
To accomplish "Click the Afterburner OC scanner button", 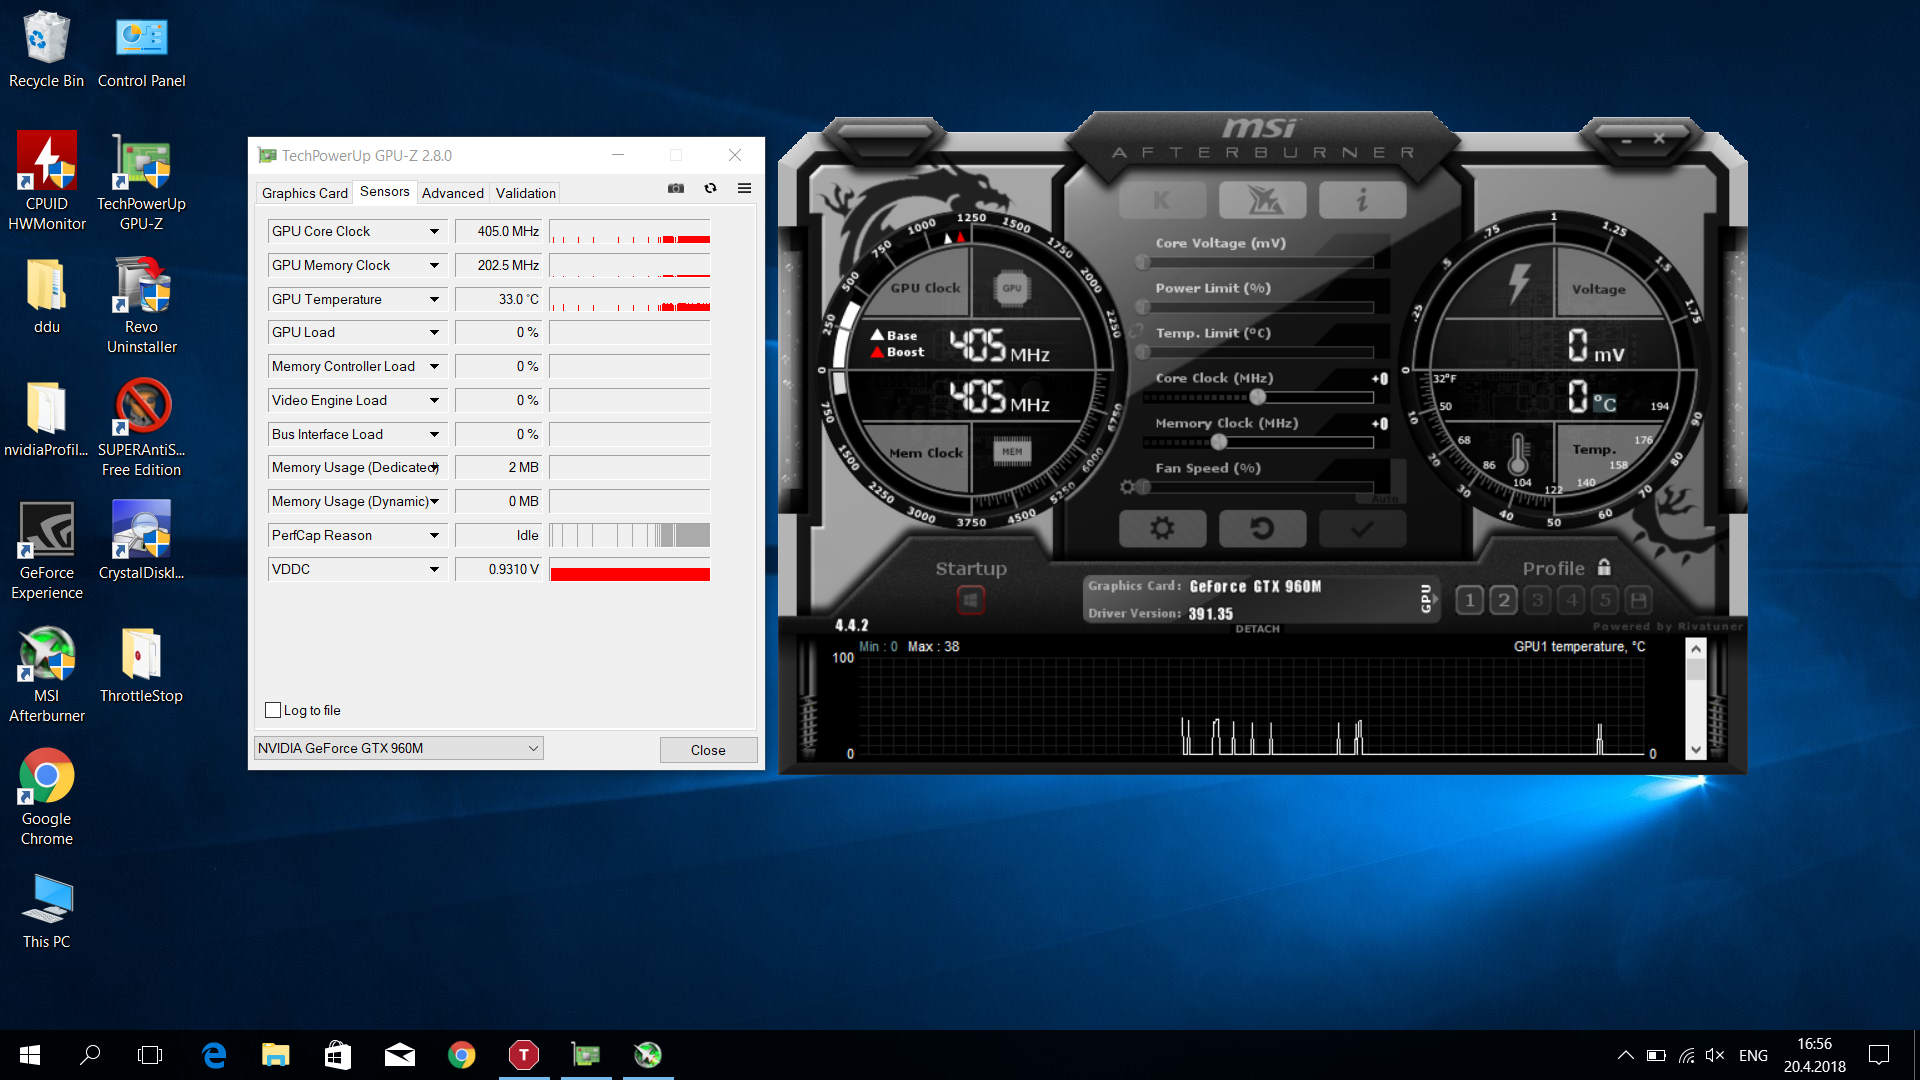I will coord(1262,200).
